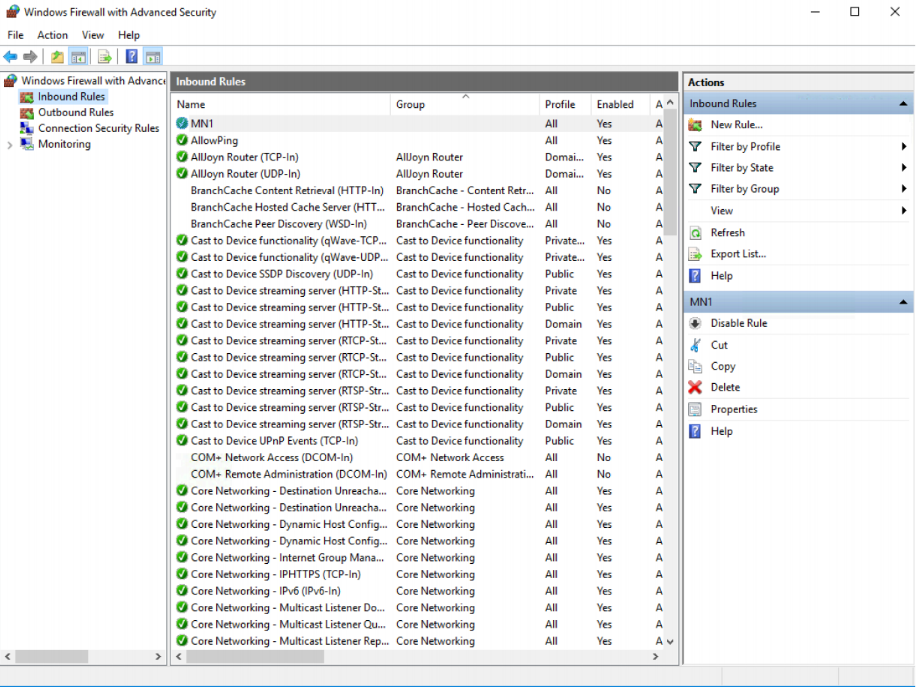The image size is (917, 688).
Task: Sort rules by the Enabled column header
Action: point(620,104)
